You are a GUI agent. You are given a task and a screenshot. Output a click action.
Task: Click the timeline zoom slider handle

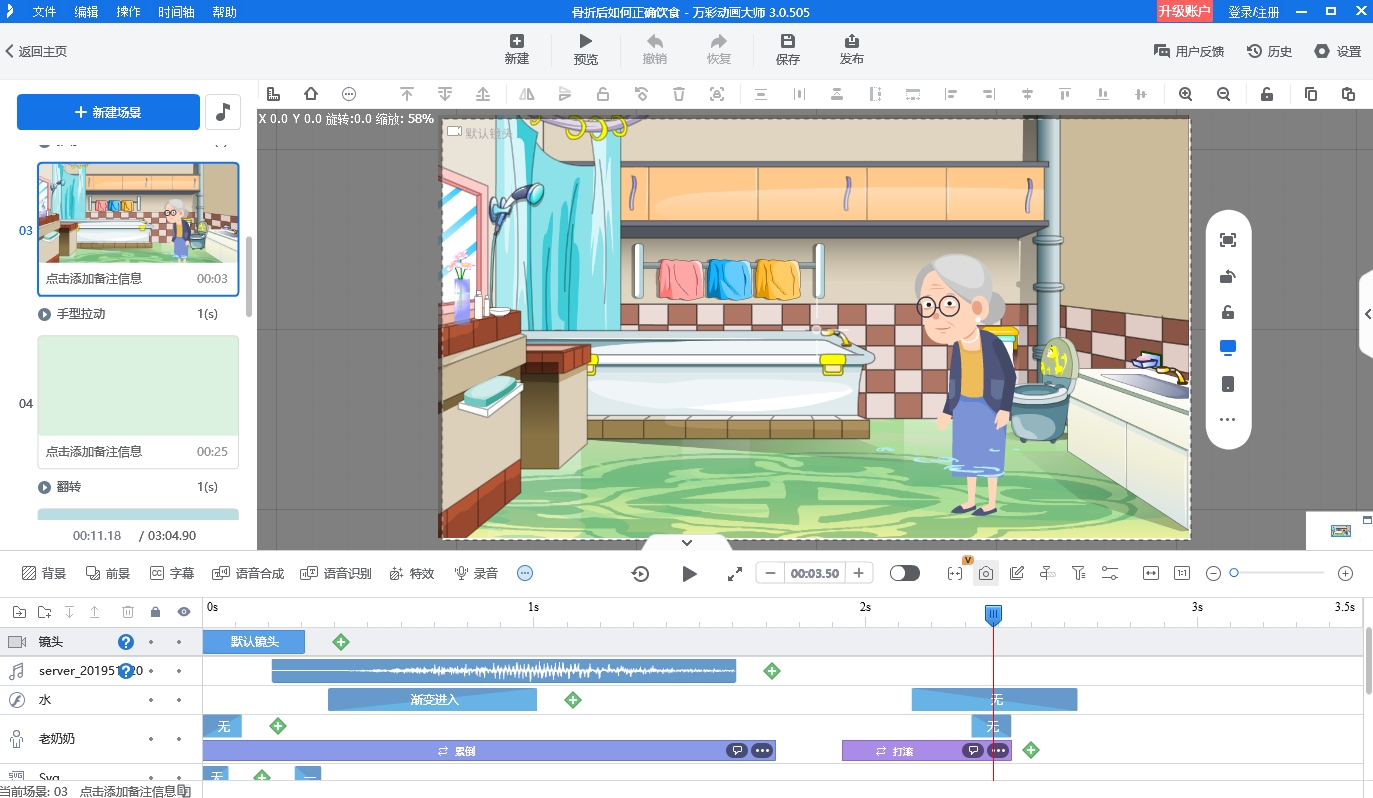coord(1234,573)
